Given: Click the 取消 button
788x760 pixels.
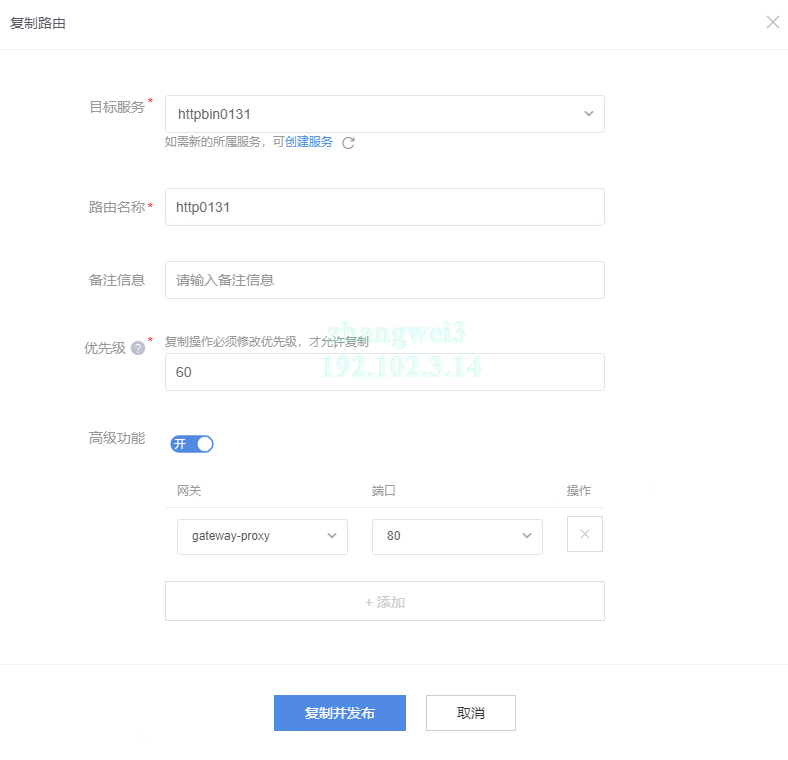Looking at the screenshot, I should coord(470,713).
